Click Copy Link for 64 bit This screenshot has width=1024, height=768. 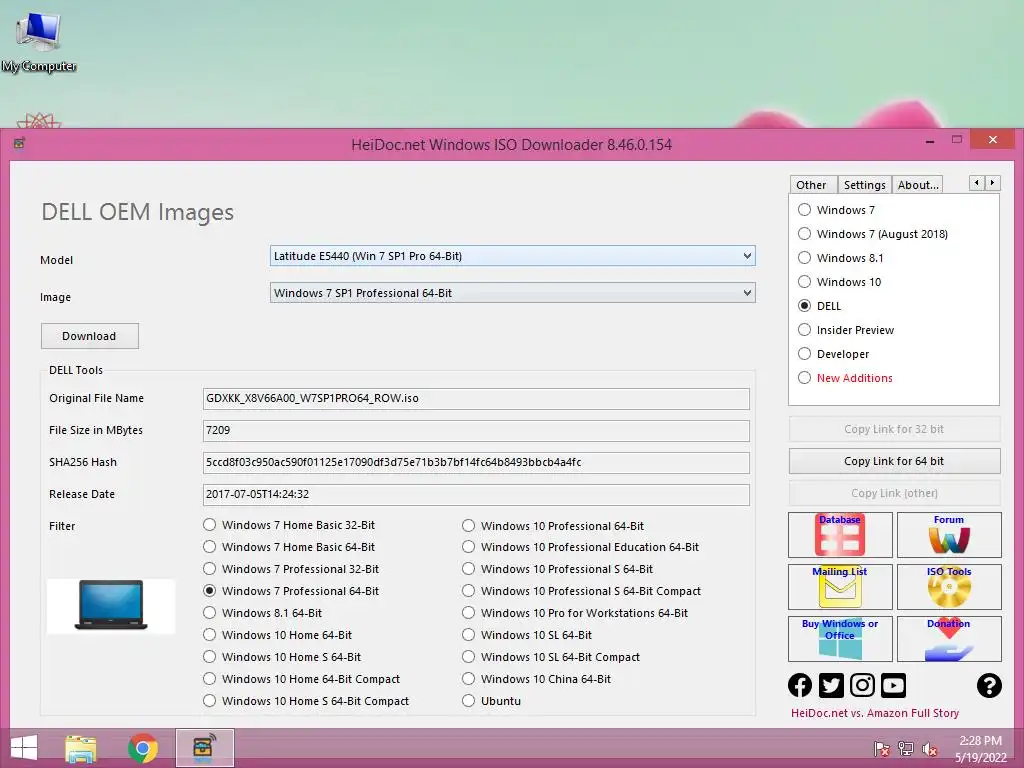coord(894,461)
